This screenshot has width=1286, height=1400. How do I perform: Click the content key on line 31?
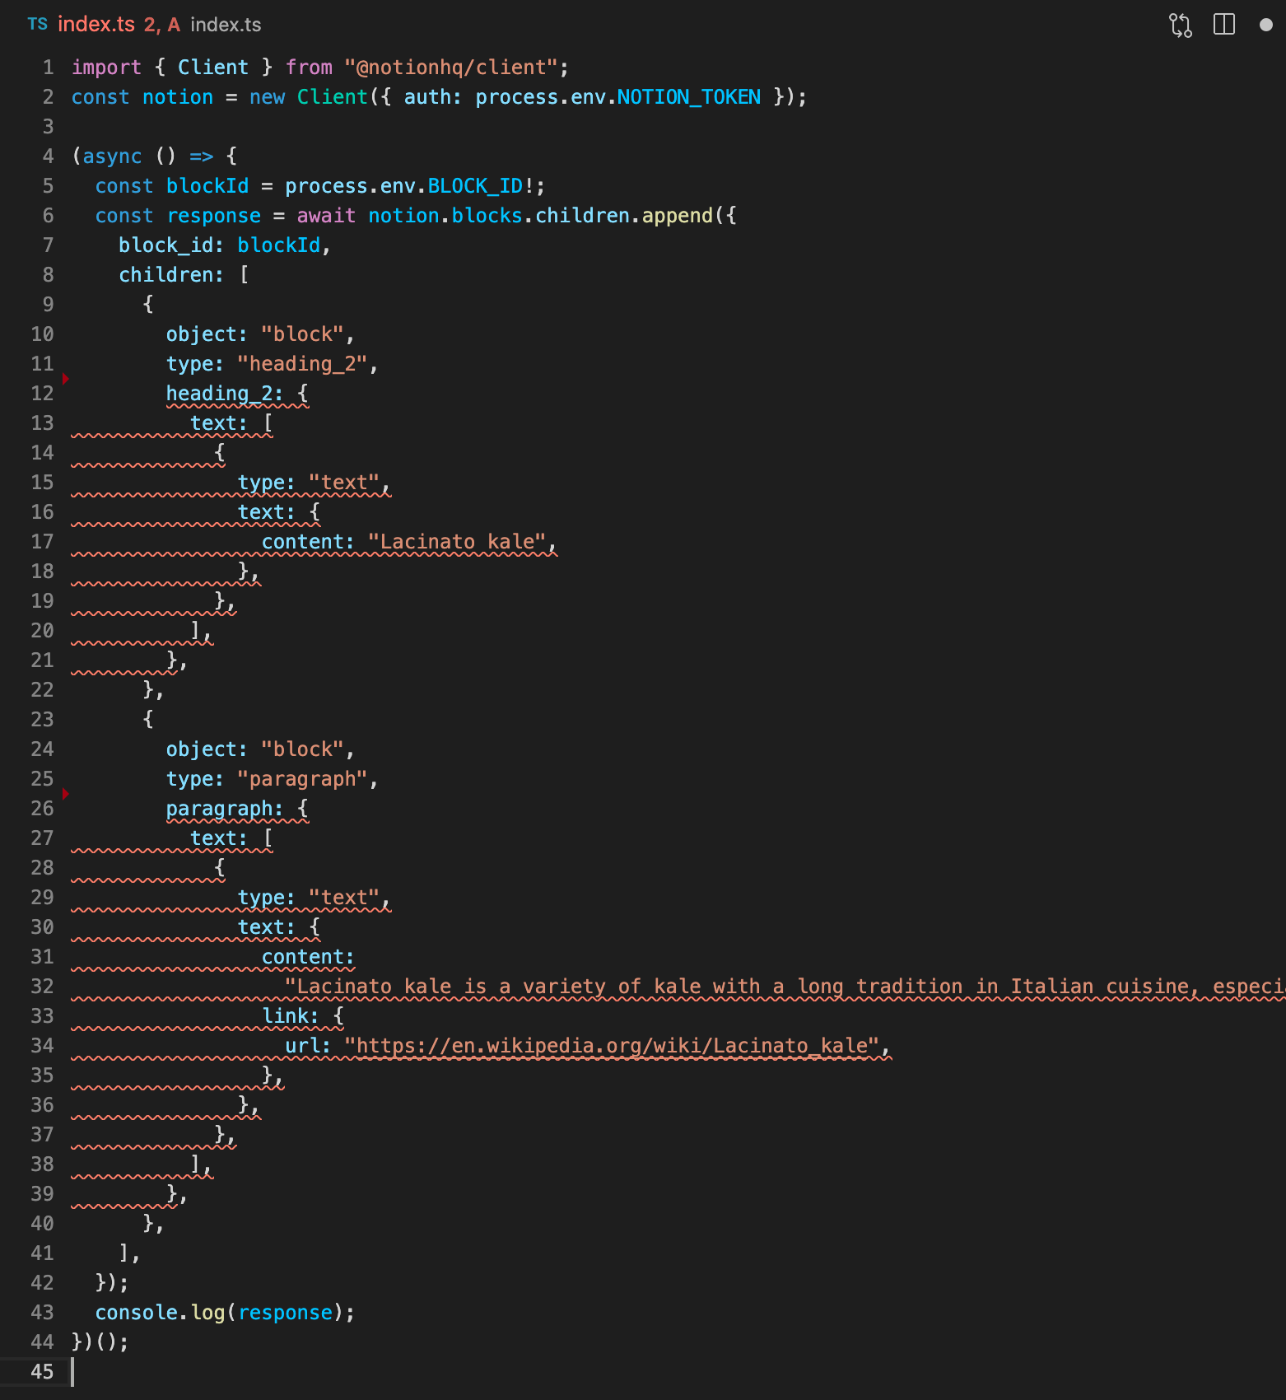303,957
